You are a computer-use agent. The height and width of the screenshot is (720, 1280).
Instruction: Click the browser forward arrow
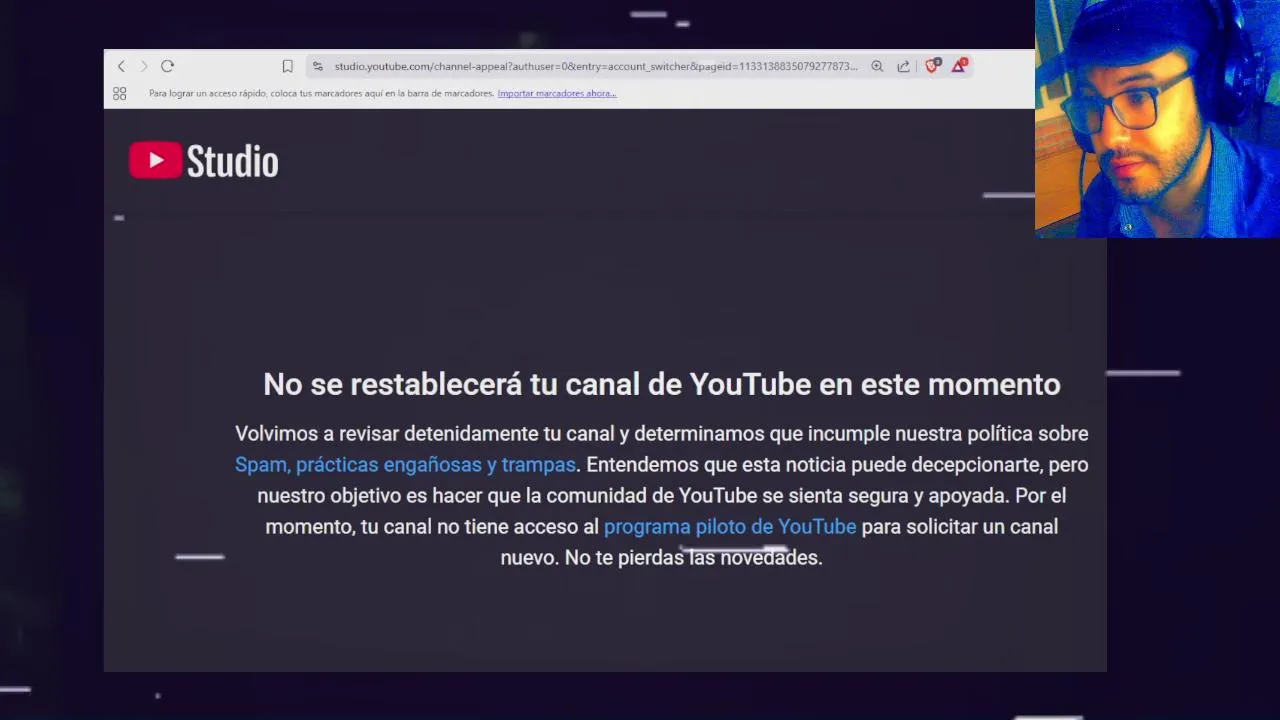144,66
